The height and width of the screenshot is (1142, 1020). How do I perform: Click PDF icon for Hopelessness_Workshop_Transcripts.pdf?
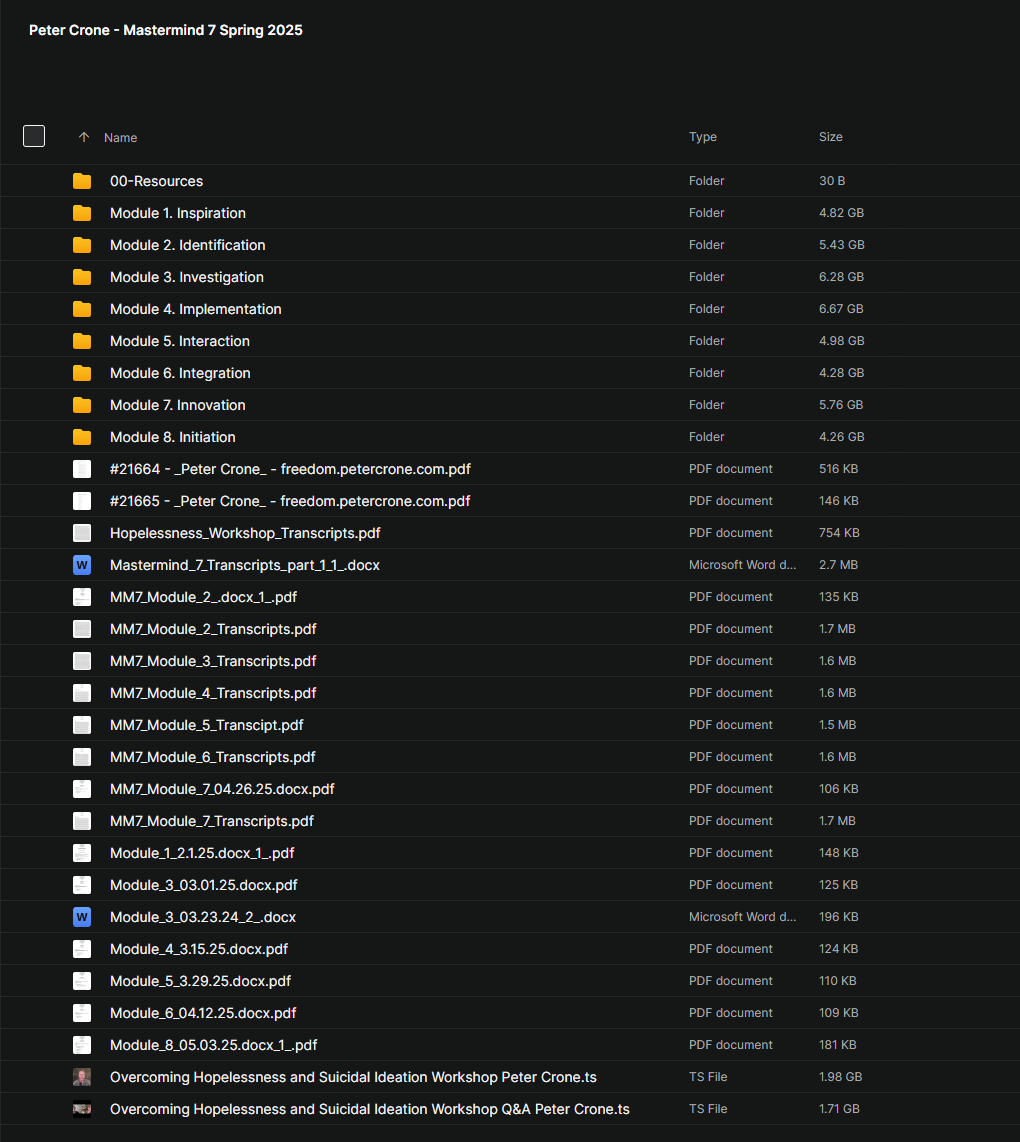point(82,533)
